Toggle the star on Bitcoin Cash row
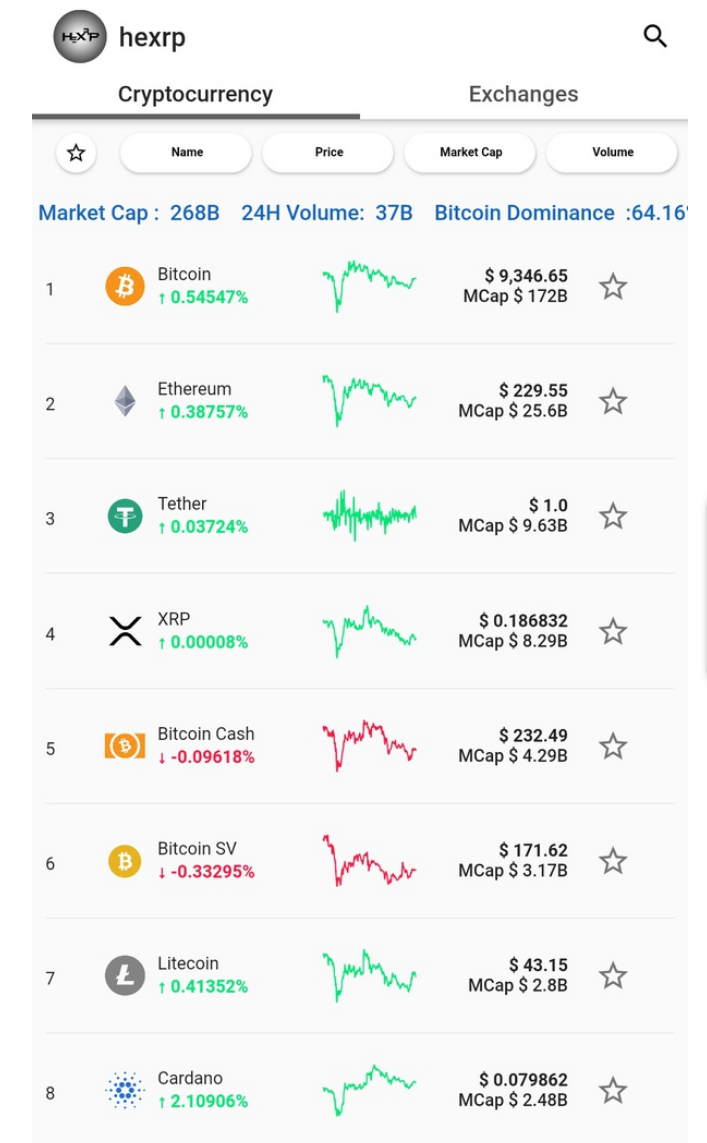Image resolution: width=707 pixels, height=1143 pixels. [x=613, y=746]
